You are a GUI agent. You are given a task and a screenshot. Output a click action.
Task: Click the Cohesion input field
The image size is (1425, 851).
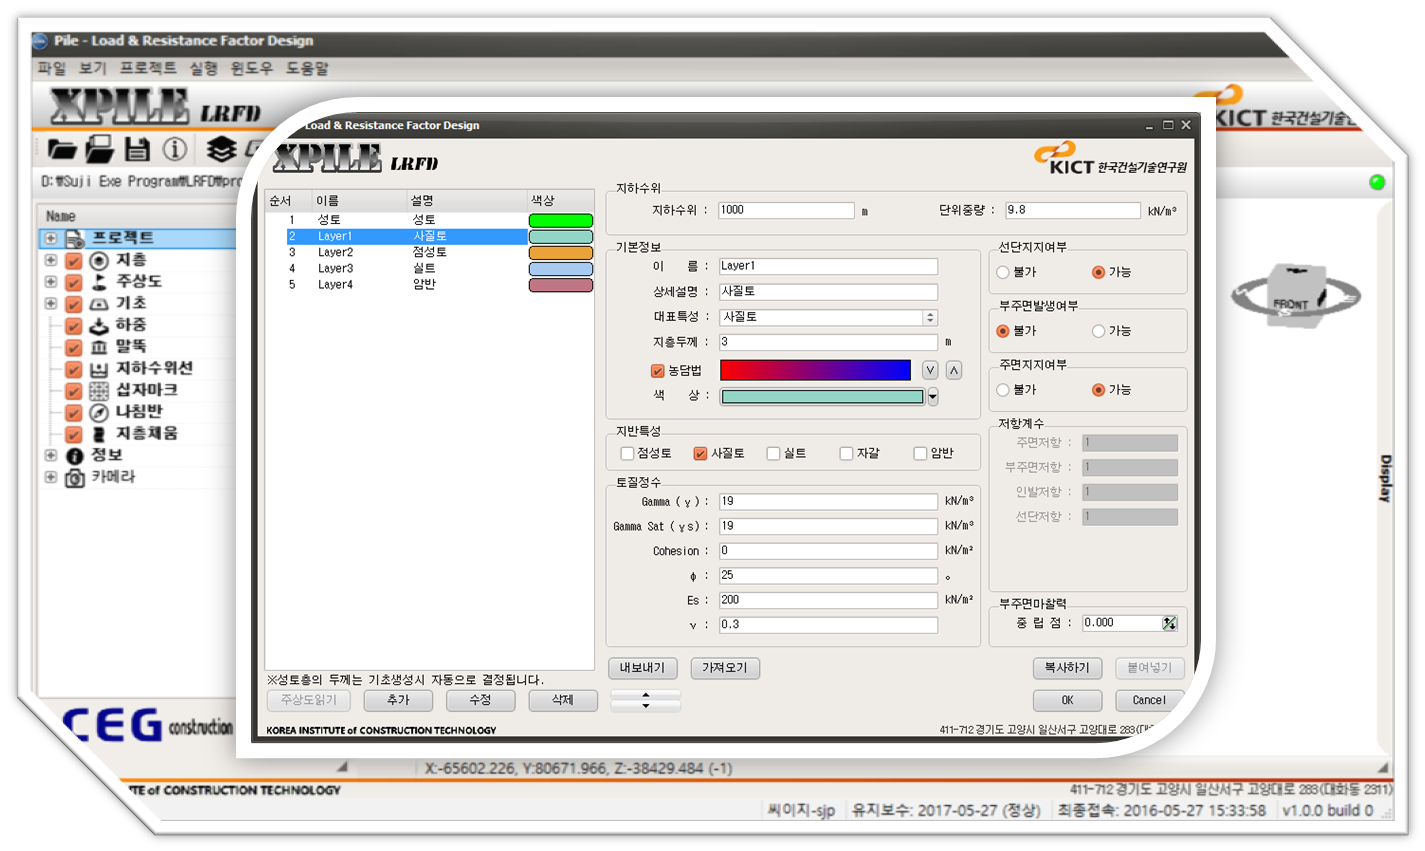[x=828, y=551]
